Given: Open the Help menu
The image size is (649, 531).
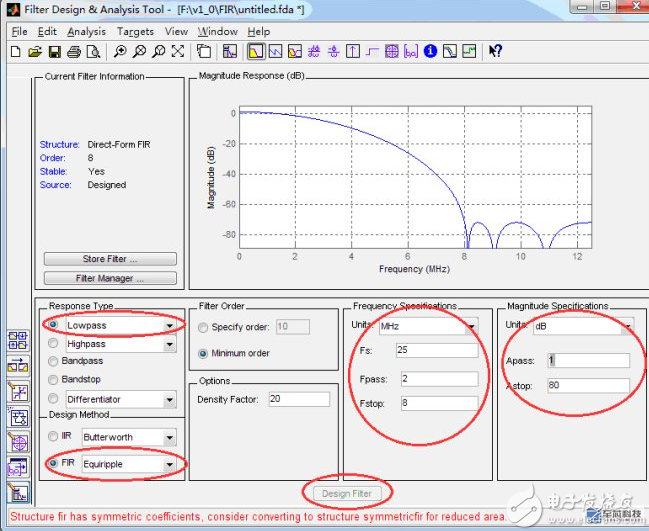Looking at the screenshot, I should pyautogui.click(x=259, y=31).
